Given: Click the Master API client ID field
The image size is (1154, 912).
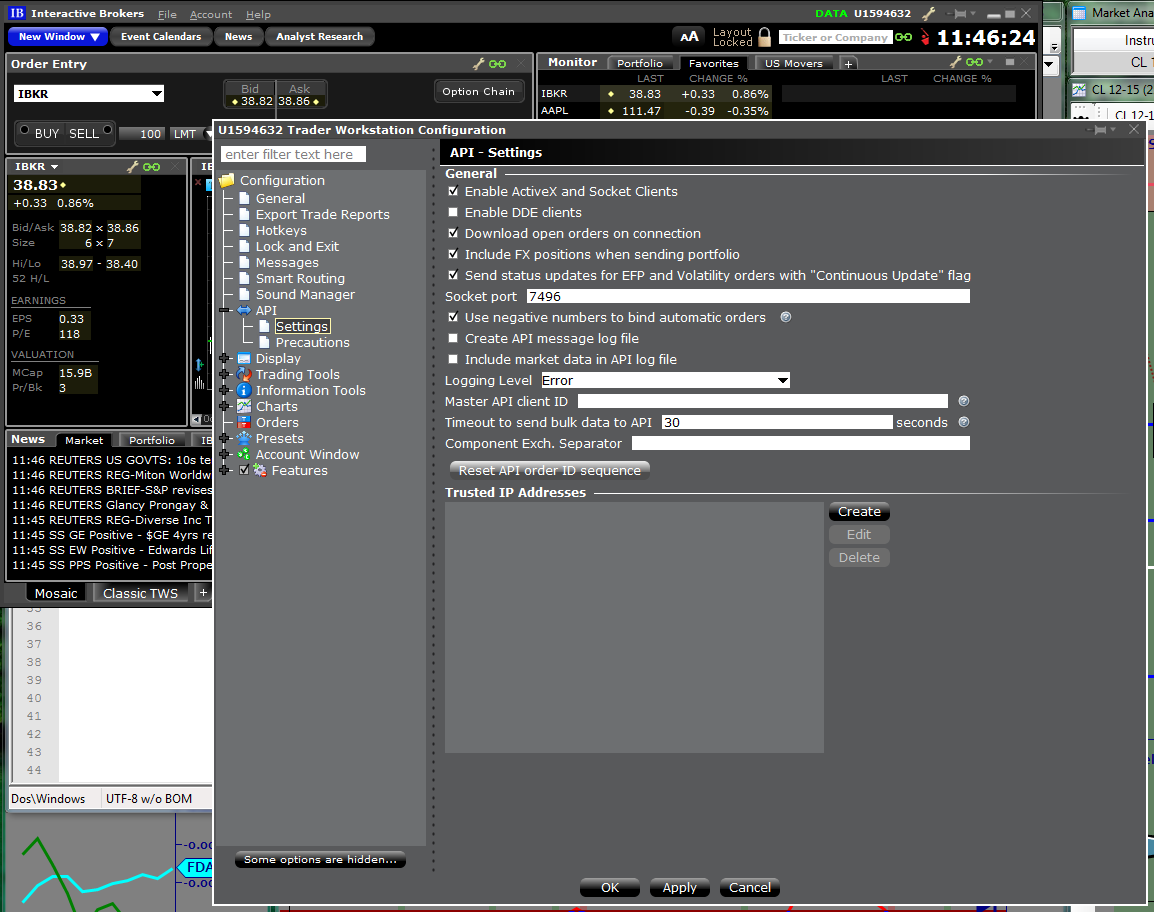Looking at the screenshot, I should [x=762, y=401].
